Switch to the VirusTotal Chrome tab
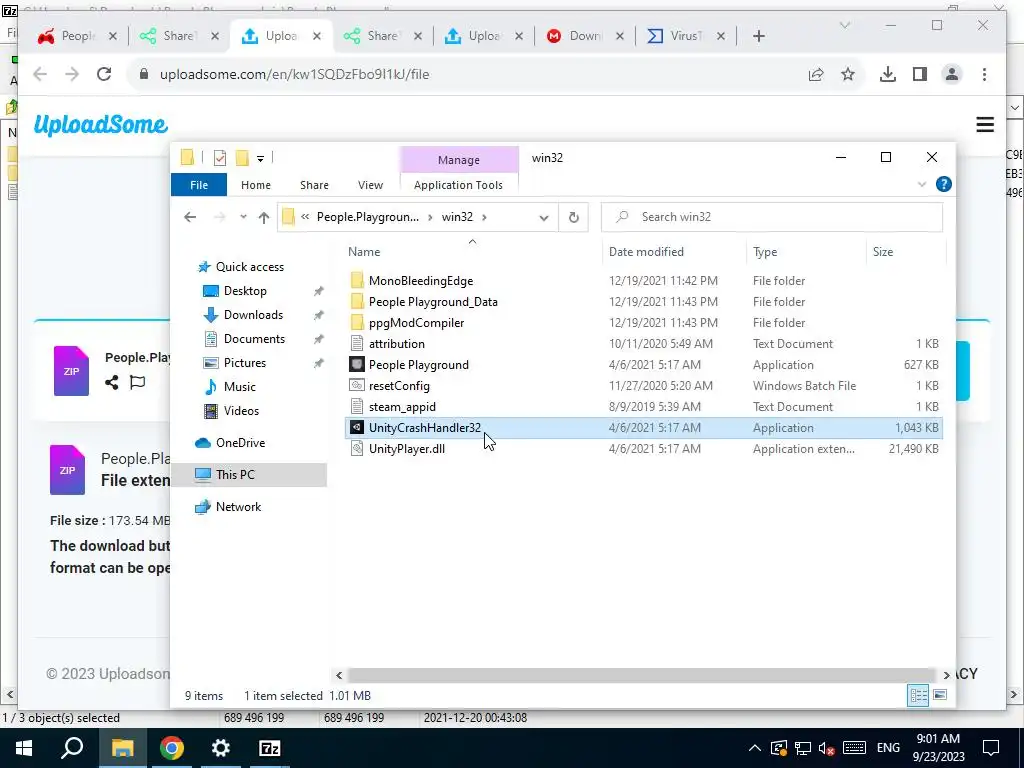Image resolution: width=1024 pixels, height=768 pixels. pos(686,36)
